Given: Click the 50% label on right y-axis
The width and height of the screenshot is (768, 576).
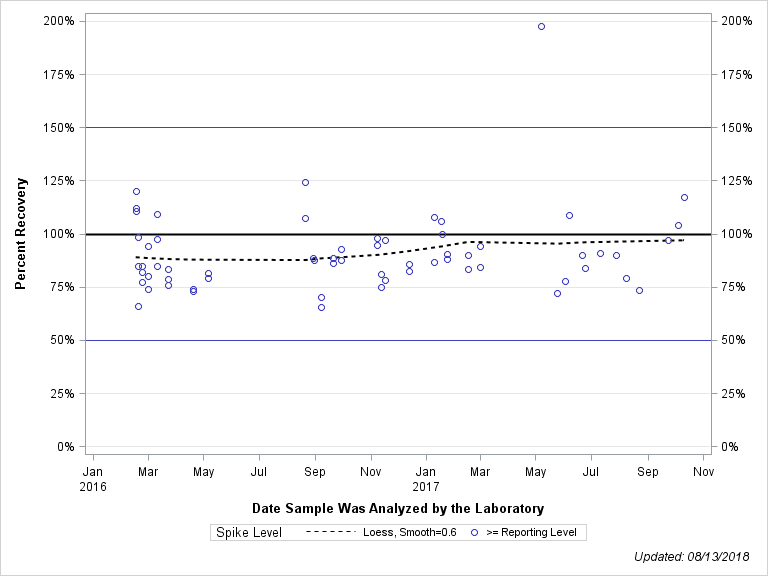Looking at the screenshot, I should click(x=733, y=340).
